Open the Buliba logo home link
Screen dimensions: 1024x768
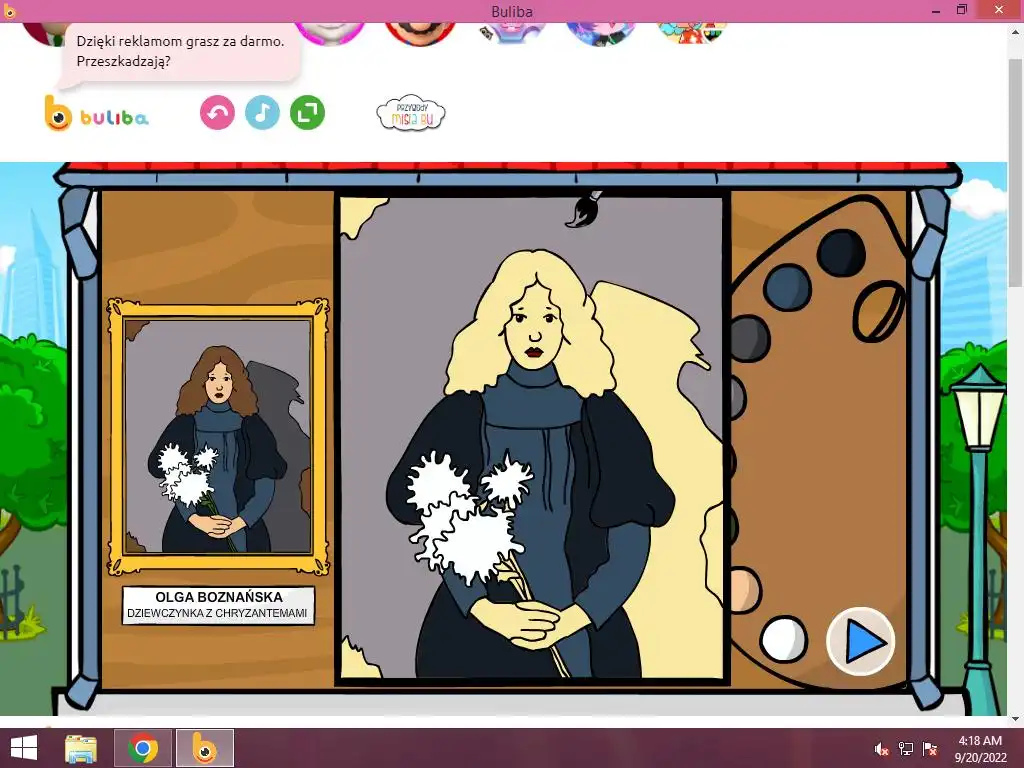(96, 114)
